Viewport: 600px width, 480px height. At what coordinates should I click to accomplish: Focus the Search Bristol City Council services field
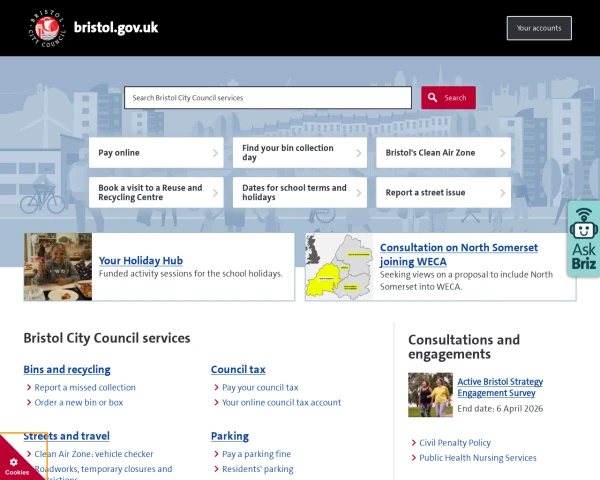click(x=268, y=98)
